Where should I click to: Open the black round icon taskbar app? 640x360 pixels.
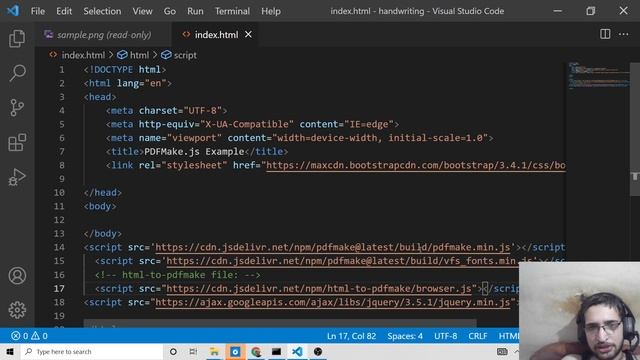(318, 351)
